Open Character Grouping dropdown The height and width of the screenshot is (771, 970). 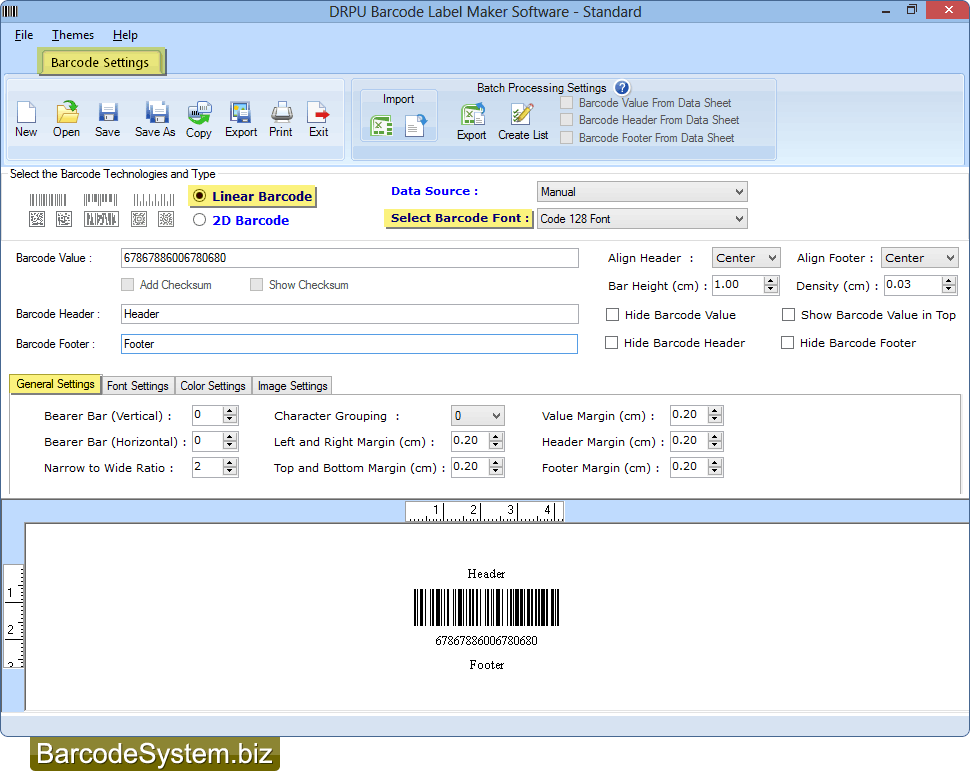pyautogui.click(x=478, y=416)
